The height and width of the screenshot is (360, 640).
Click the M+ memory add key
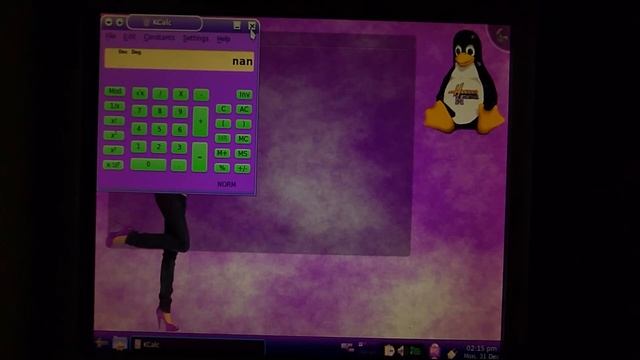tap(222, 153)
